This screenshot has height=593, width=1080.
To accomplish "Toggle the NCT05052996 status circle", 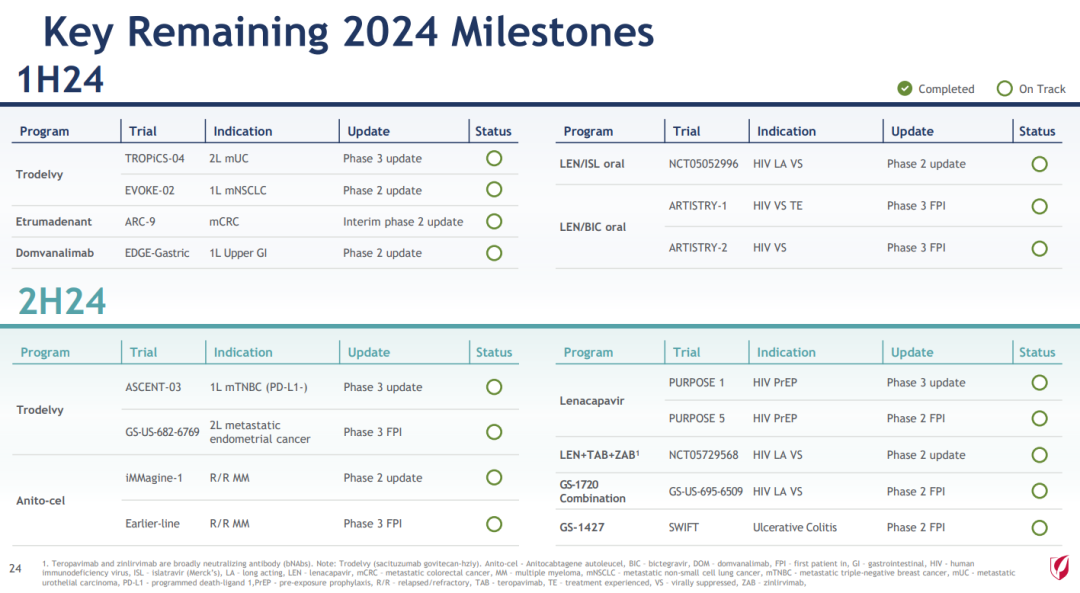I will coord(1039,164).
